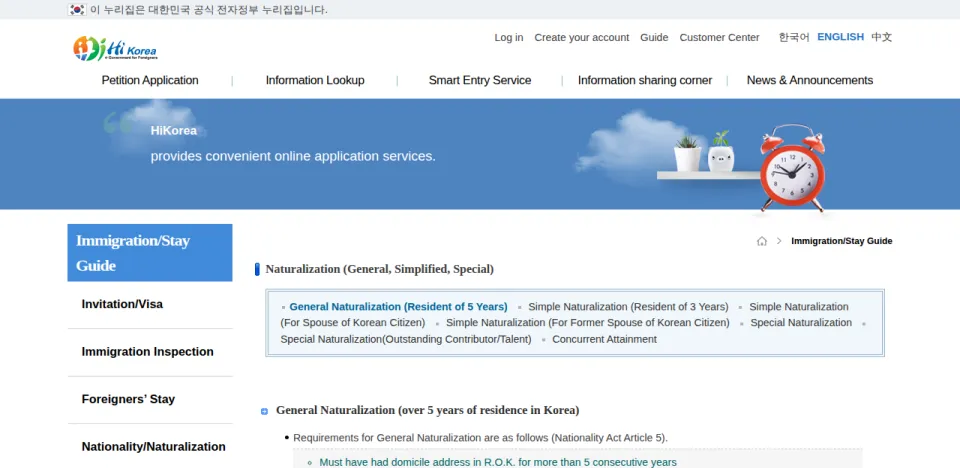The image size is (960, 468).
Task: Open the Guide link
Action: pos(654,37)
